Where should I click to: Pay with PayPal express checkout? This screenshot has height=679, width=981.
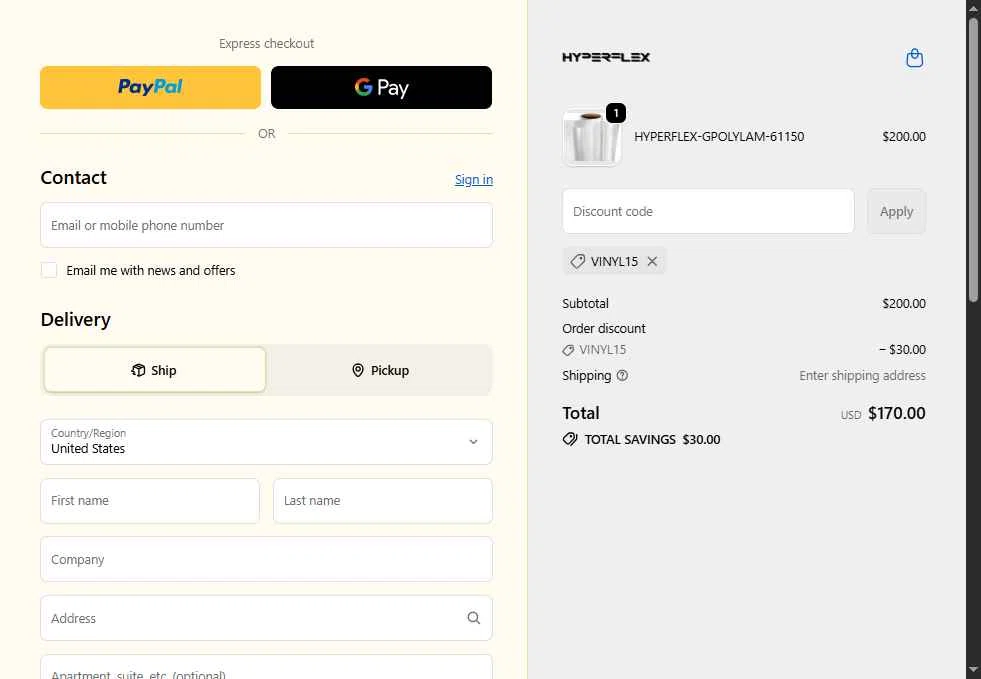point(150,87)
